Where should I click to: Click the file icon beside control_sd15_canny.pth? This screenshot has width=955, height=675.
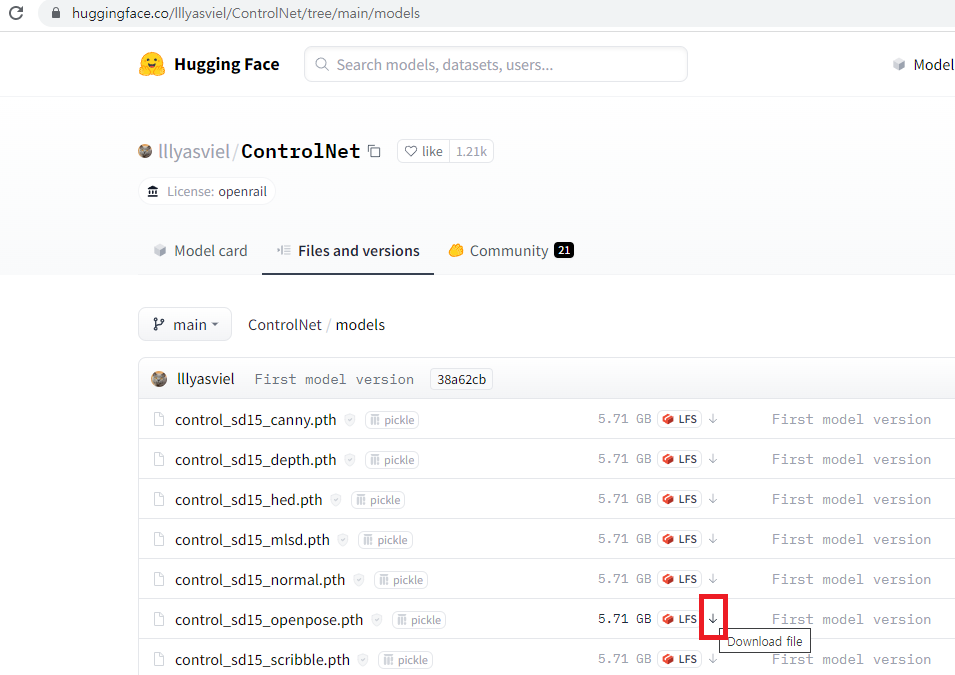pyautogui.click(x=159, y=419)
